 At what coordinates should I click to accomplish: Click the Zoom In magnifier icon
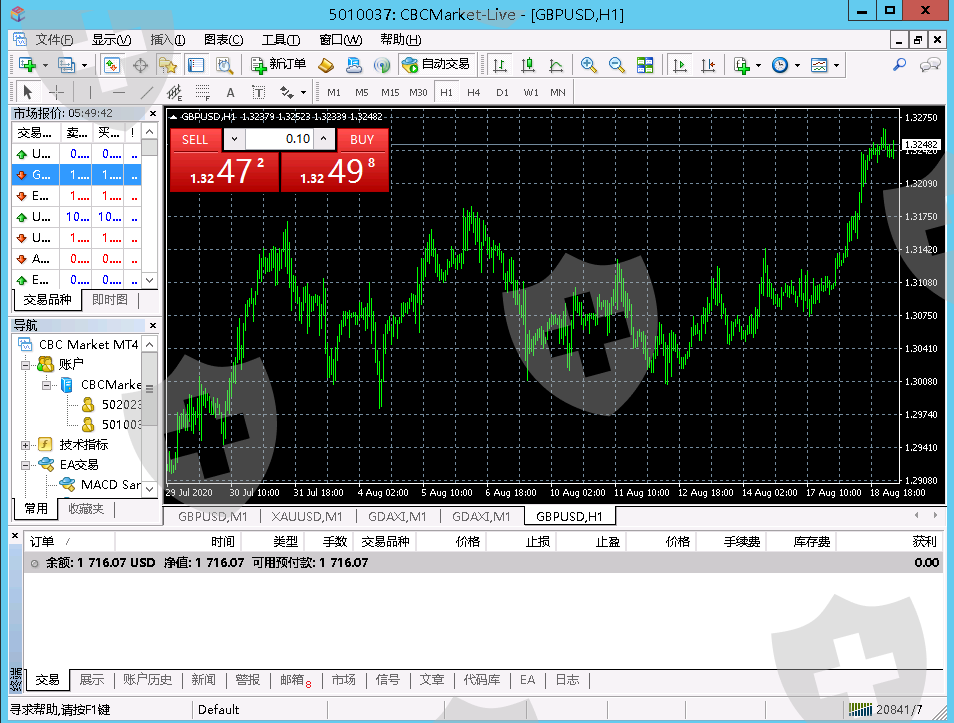pyautogui.click(x=589, y=65)
